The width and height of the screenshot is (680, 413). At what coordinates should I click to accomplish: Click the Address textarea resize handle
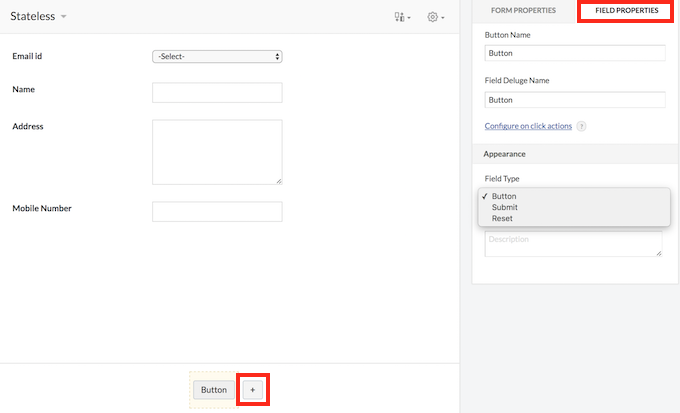click(x=278, y=181)
